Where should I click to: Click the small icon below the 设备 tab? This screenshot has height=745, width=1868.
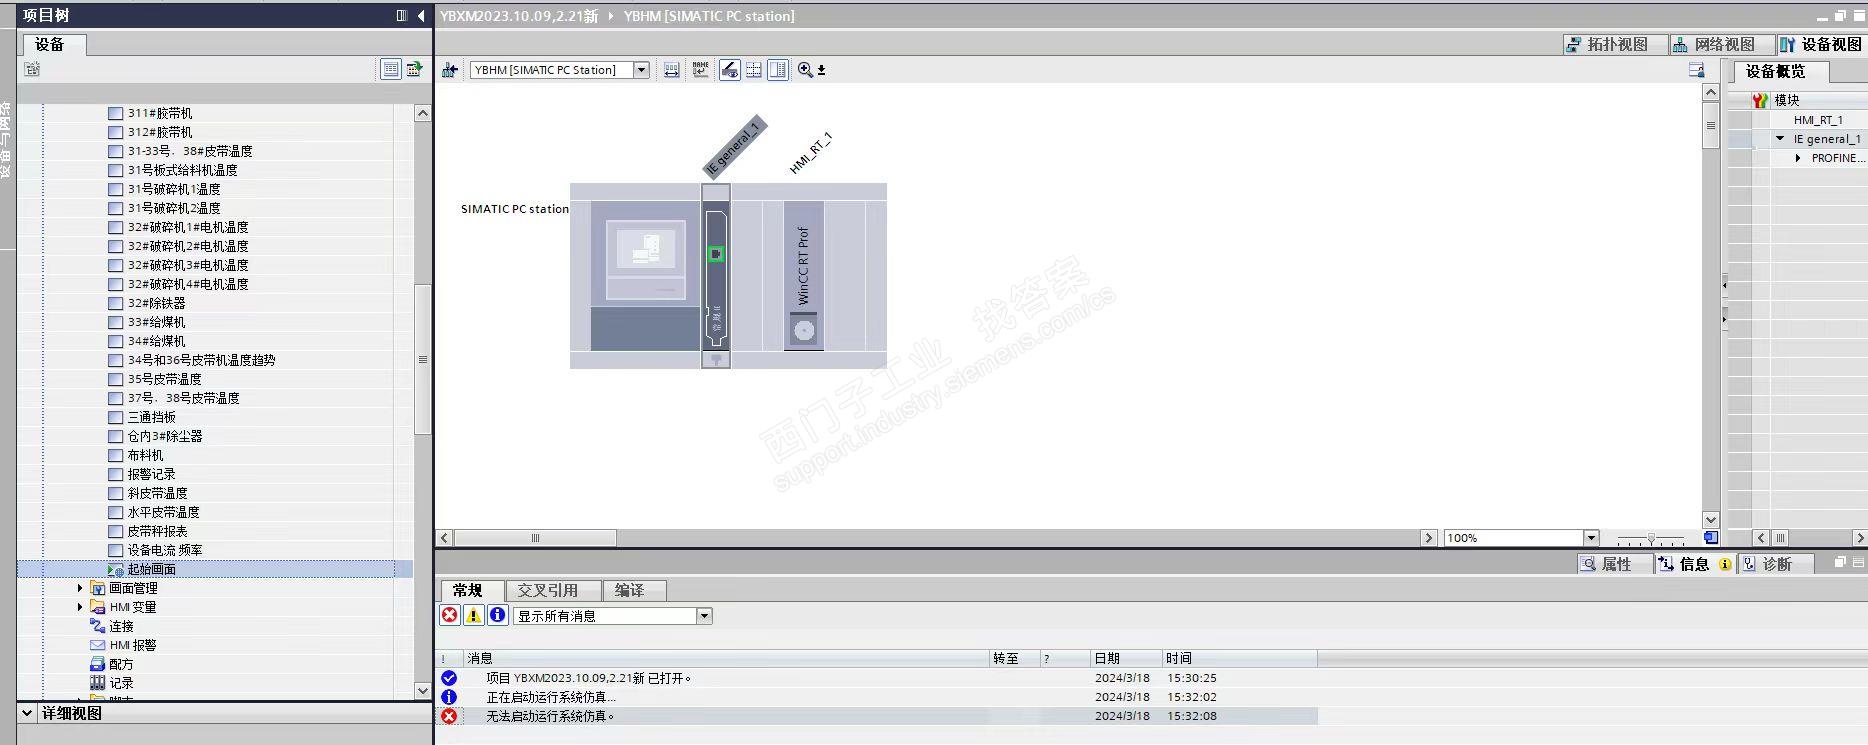[x=33, y=69]
